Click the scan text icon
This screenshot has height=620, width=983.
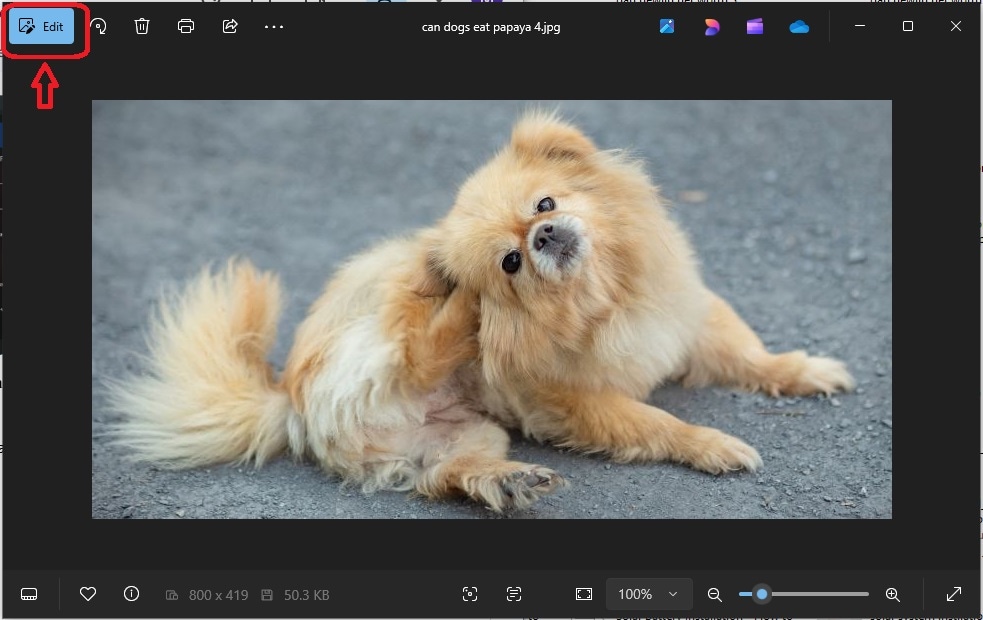point(514,594)
